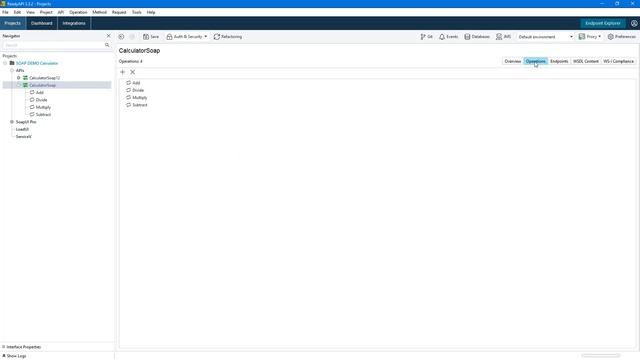Open the user account icon
Viewport: 640px width, 360px height.
point(634,23)
